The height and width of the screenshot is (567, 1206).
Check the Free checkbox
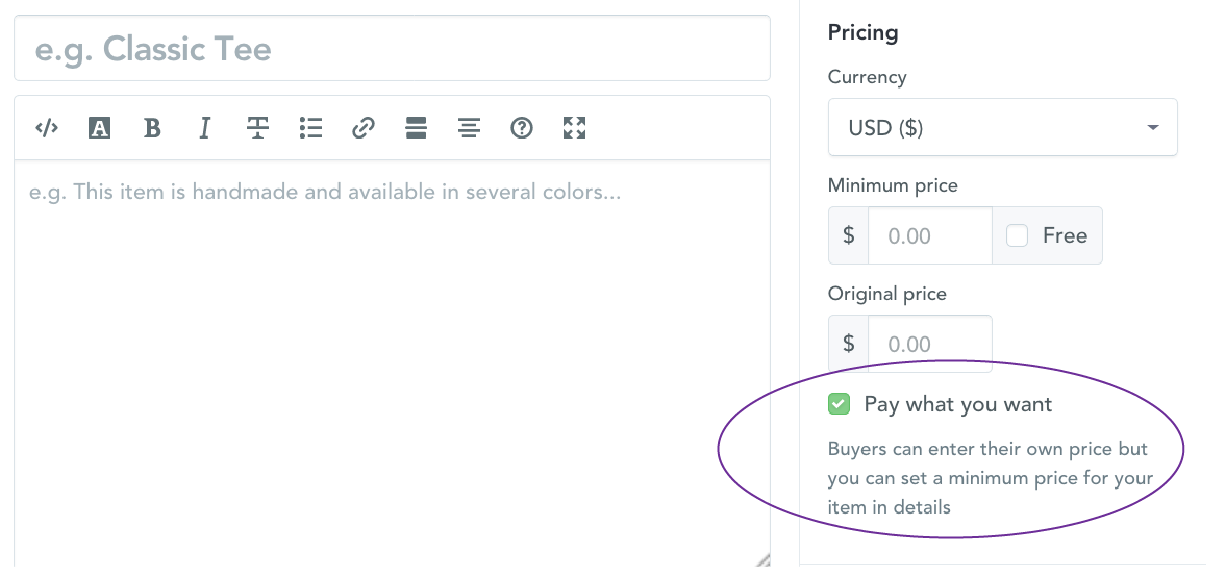[x=1017, y=236]
